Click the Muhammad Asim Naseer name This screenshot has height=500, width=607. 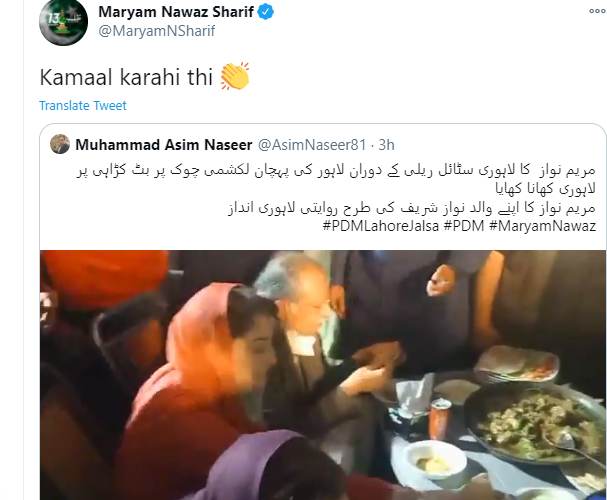tap(164, 145)
